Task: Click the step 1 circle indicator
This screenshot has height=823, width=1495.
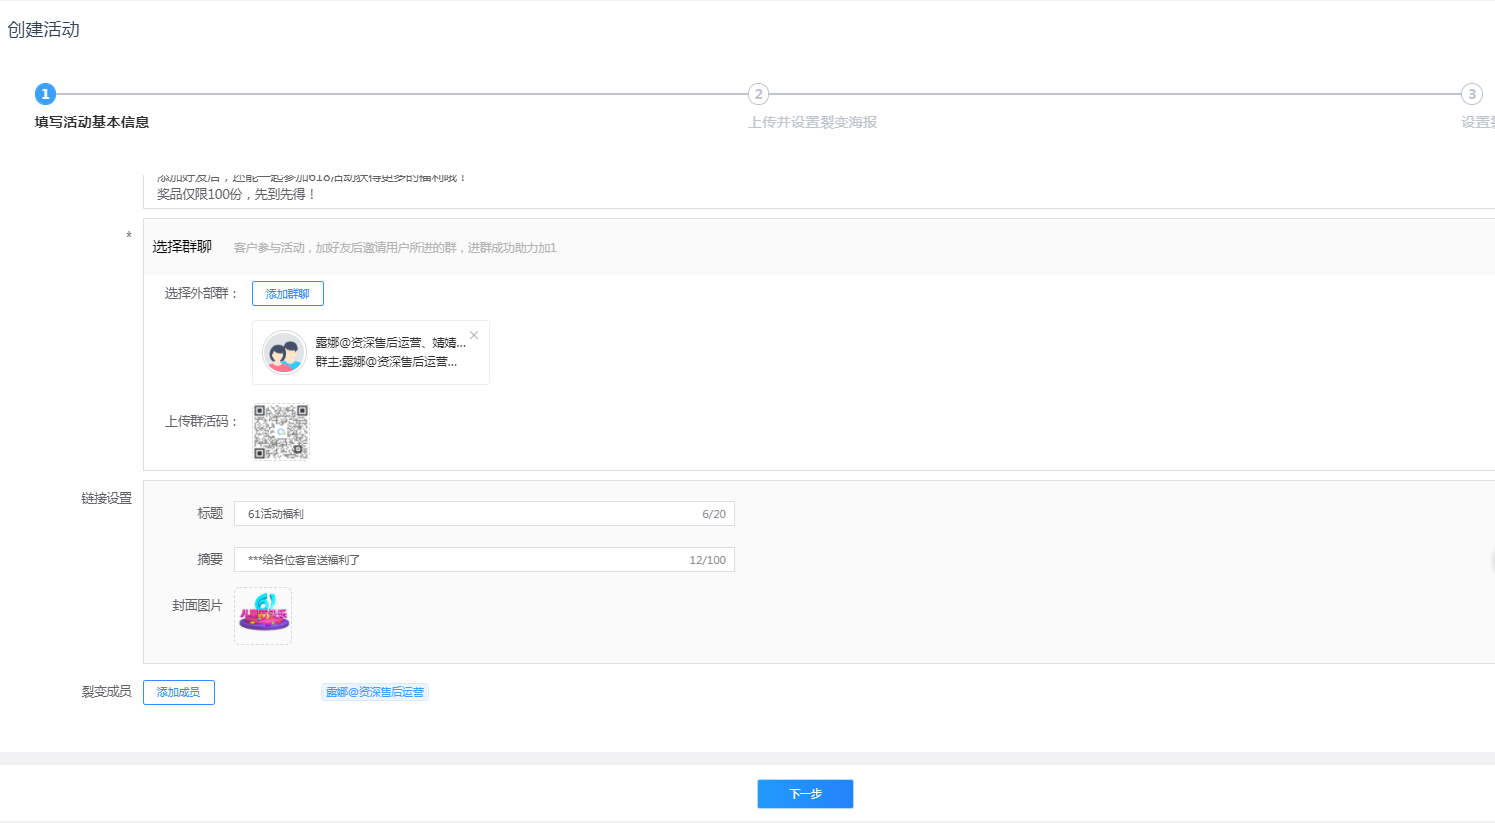Action: click(x=45, y=94)
